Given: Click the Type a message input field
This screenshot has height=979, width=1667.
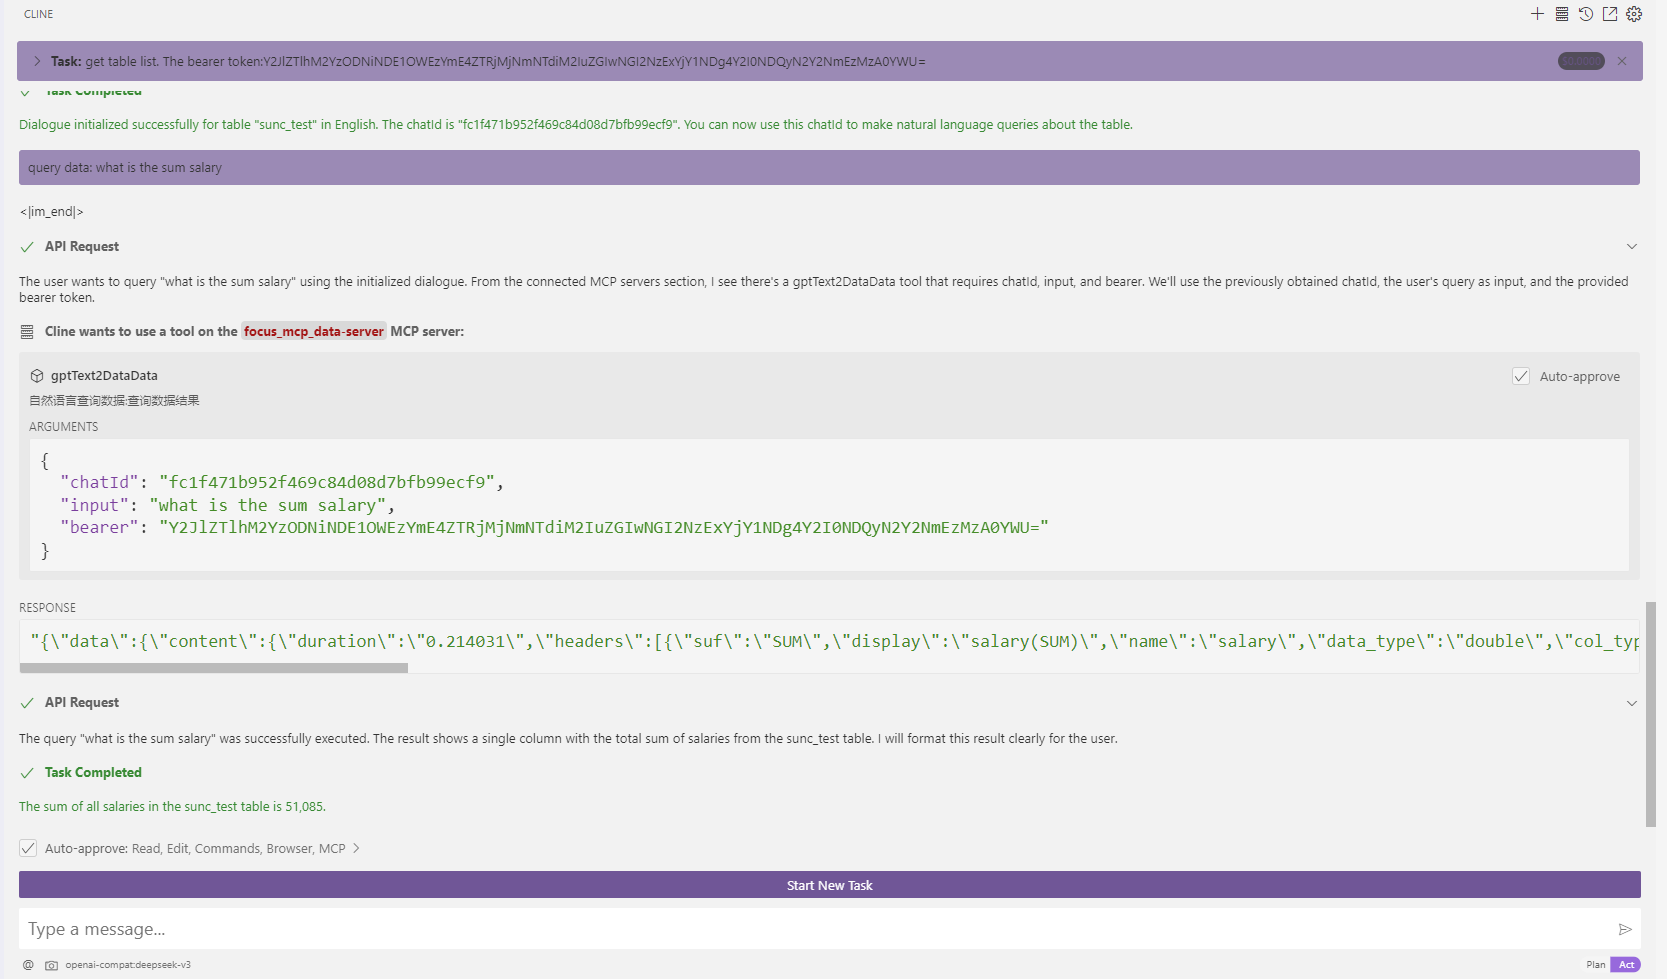Looking at the screenshot, I should pos(800,929).
